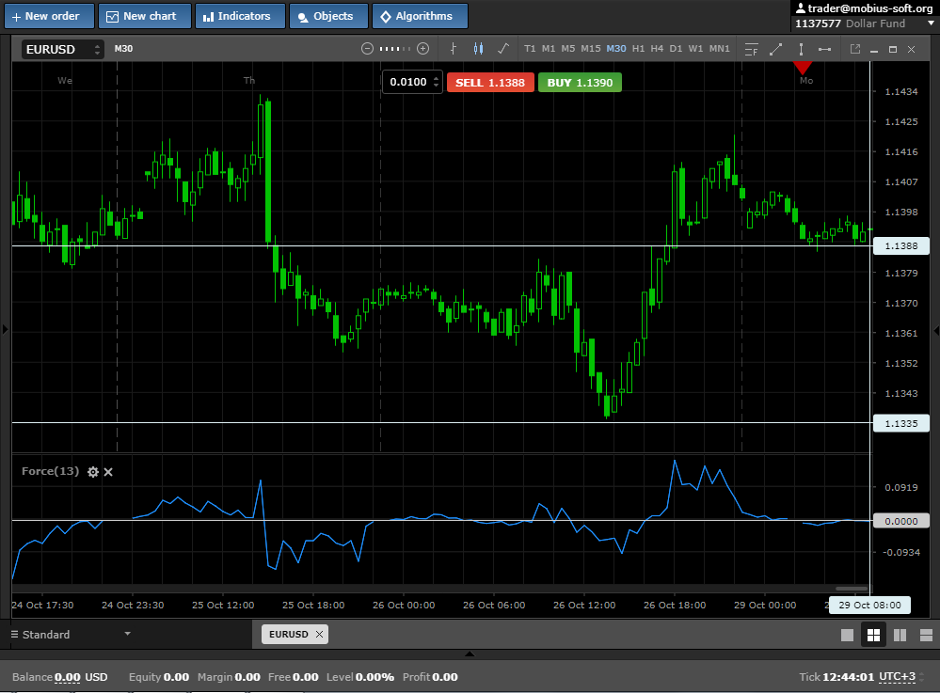This screenshot has height=693, width=940.
Task: Click the New order button
Action: (49, 16)
